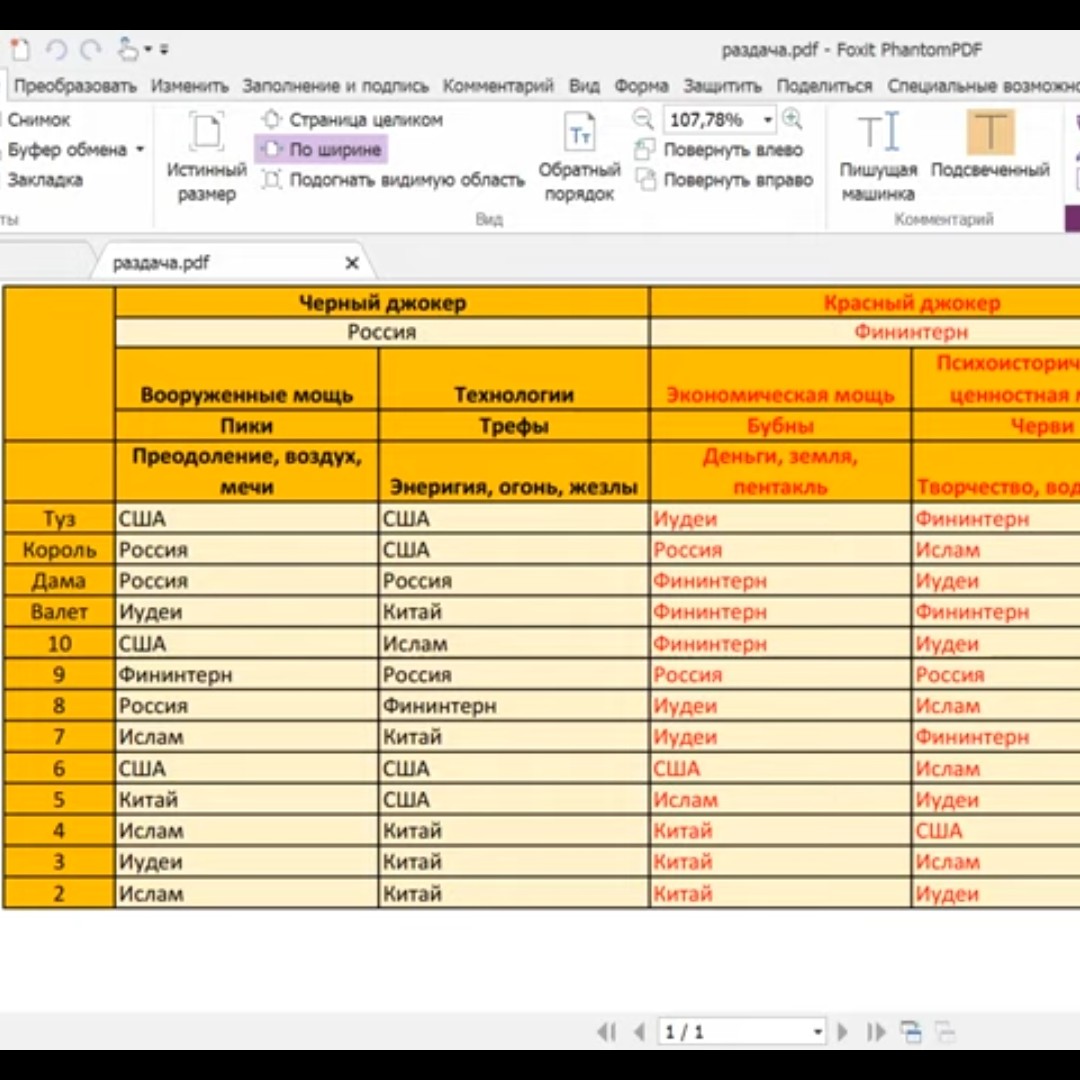Click Повернуть вправо rotate button
This screenshot has height=1080, width=1080.
(724, 180)
